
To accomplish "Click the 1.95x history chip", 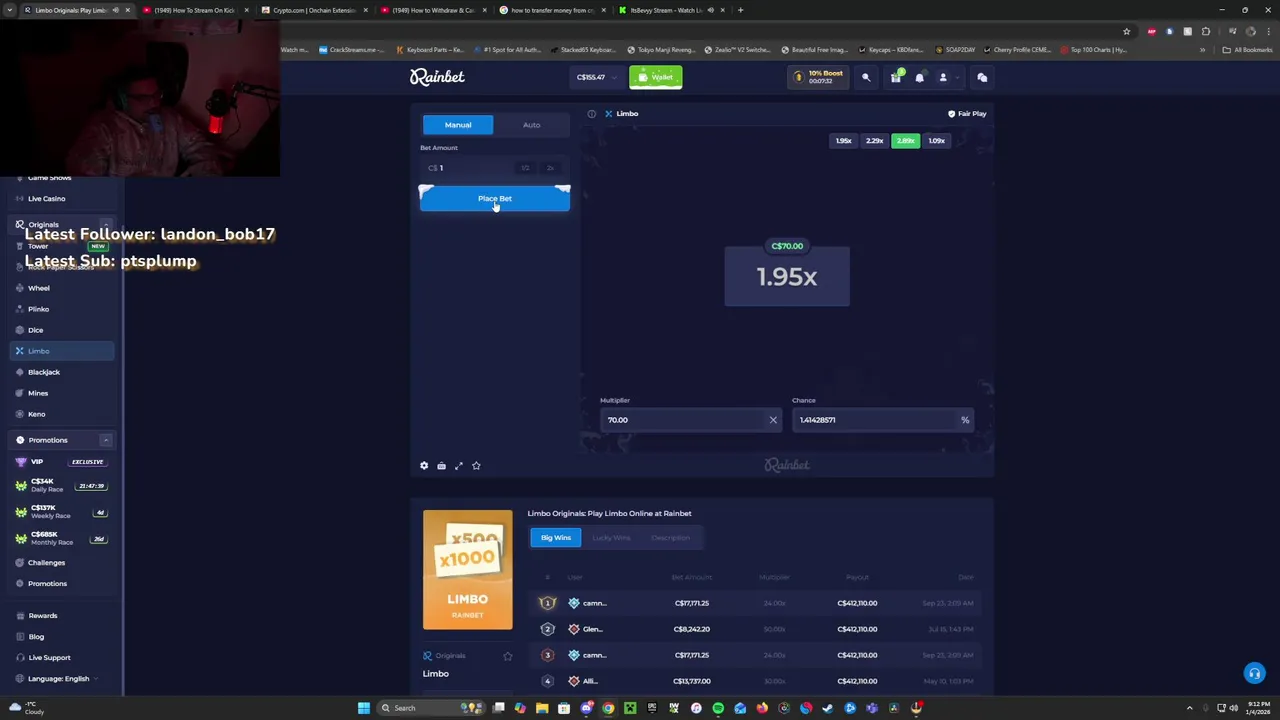I will click(x=844, y=141).
